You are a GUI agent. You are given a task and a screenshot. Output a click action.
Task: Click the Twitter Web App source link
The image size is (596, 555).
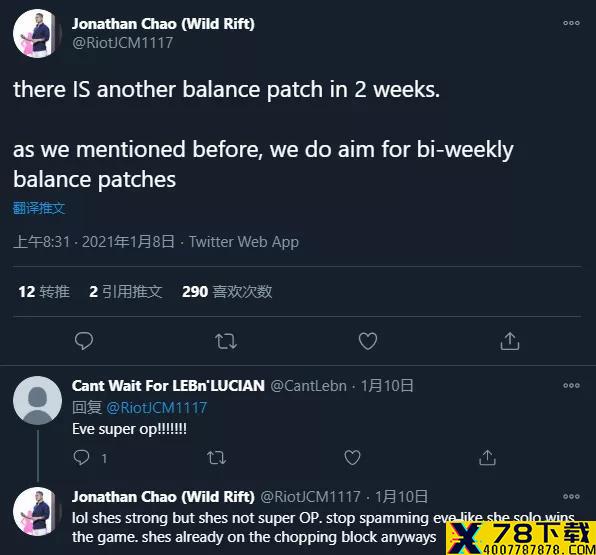click(x=244, y=242)
